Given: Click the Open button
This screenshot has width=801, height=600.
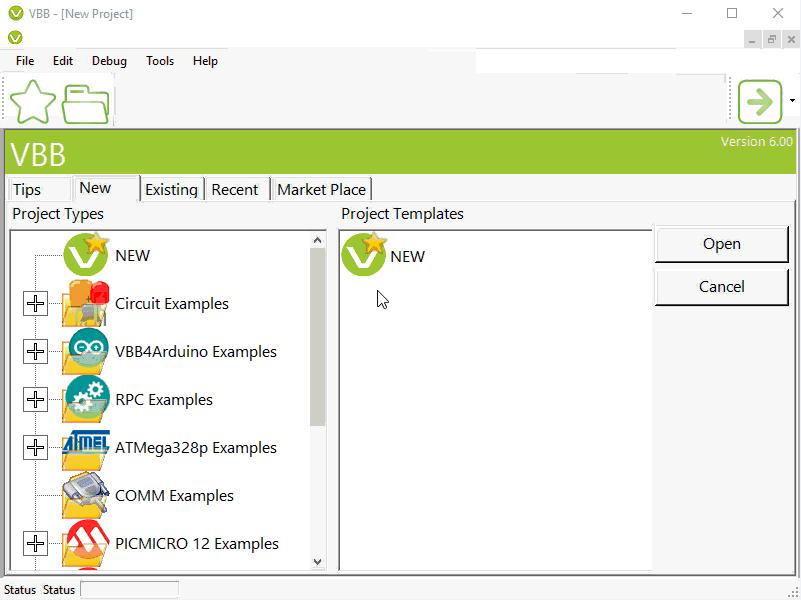Looking at the screenshot, I should click(721, 244).
